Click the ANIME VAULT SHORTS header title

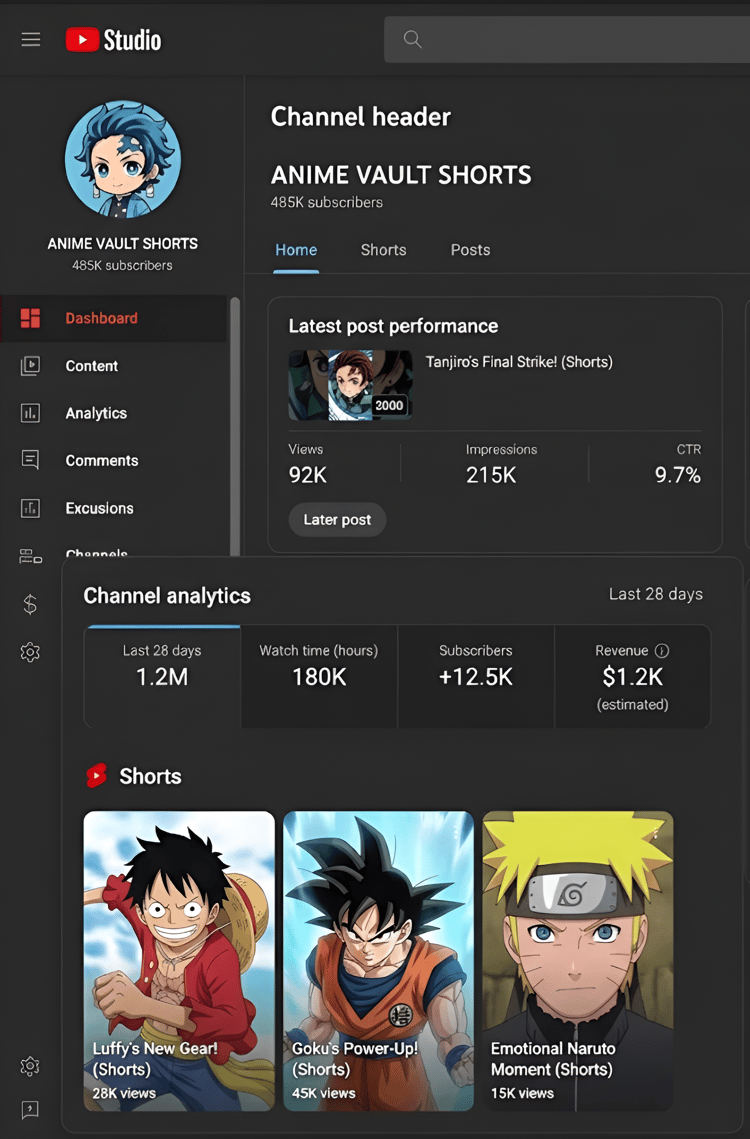pyautogui.click(x=401, y=175)
